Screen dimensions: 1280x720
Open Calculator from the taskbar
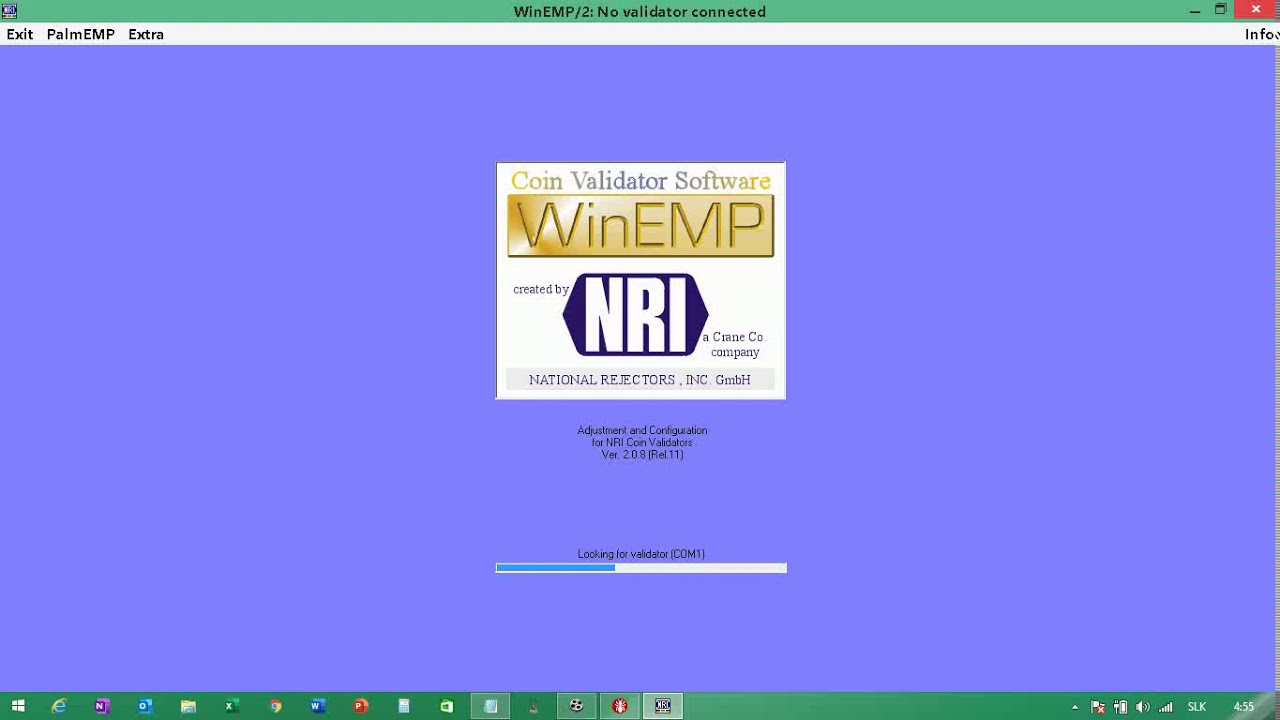click(404, 706)
